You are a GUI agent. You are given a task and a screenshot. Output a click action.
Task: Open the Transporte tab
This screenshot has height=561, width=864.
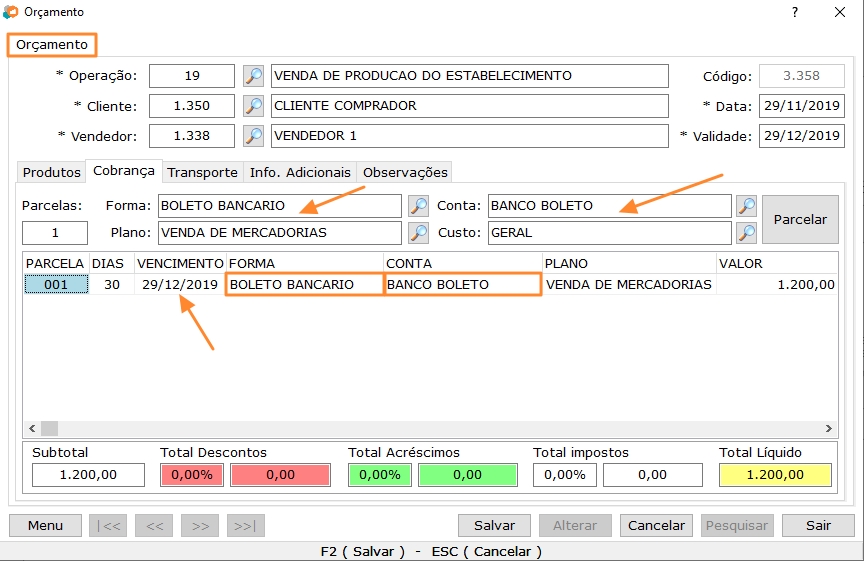pyautogui.click(x=202, y=172)
